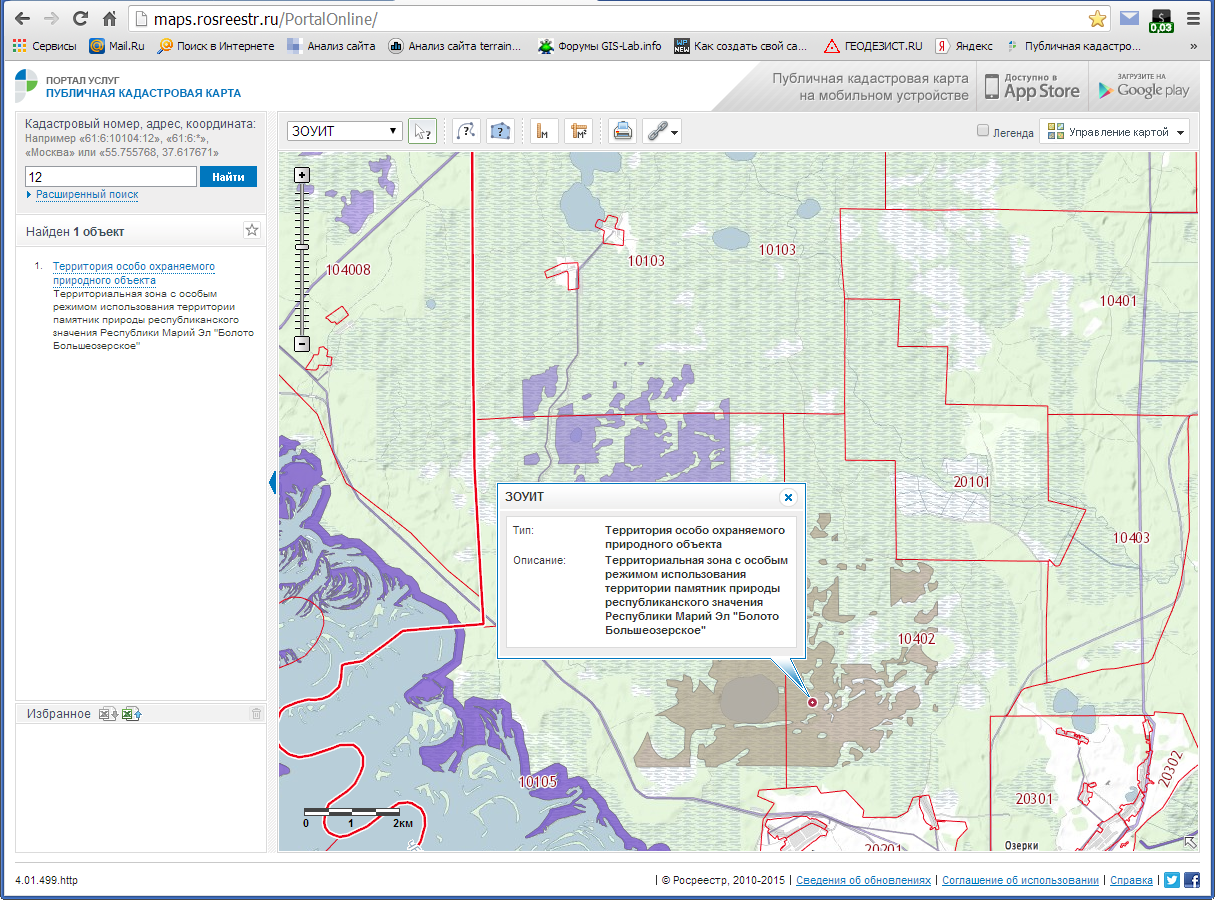Viewport: 1215px width, 900px height.
Task: Open the Яндекс bookmark
Action: coord(964,46)
